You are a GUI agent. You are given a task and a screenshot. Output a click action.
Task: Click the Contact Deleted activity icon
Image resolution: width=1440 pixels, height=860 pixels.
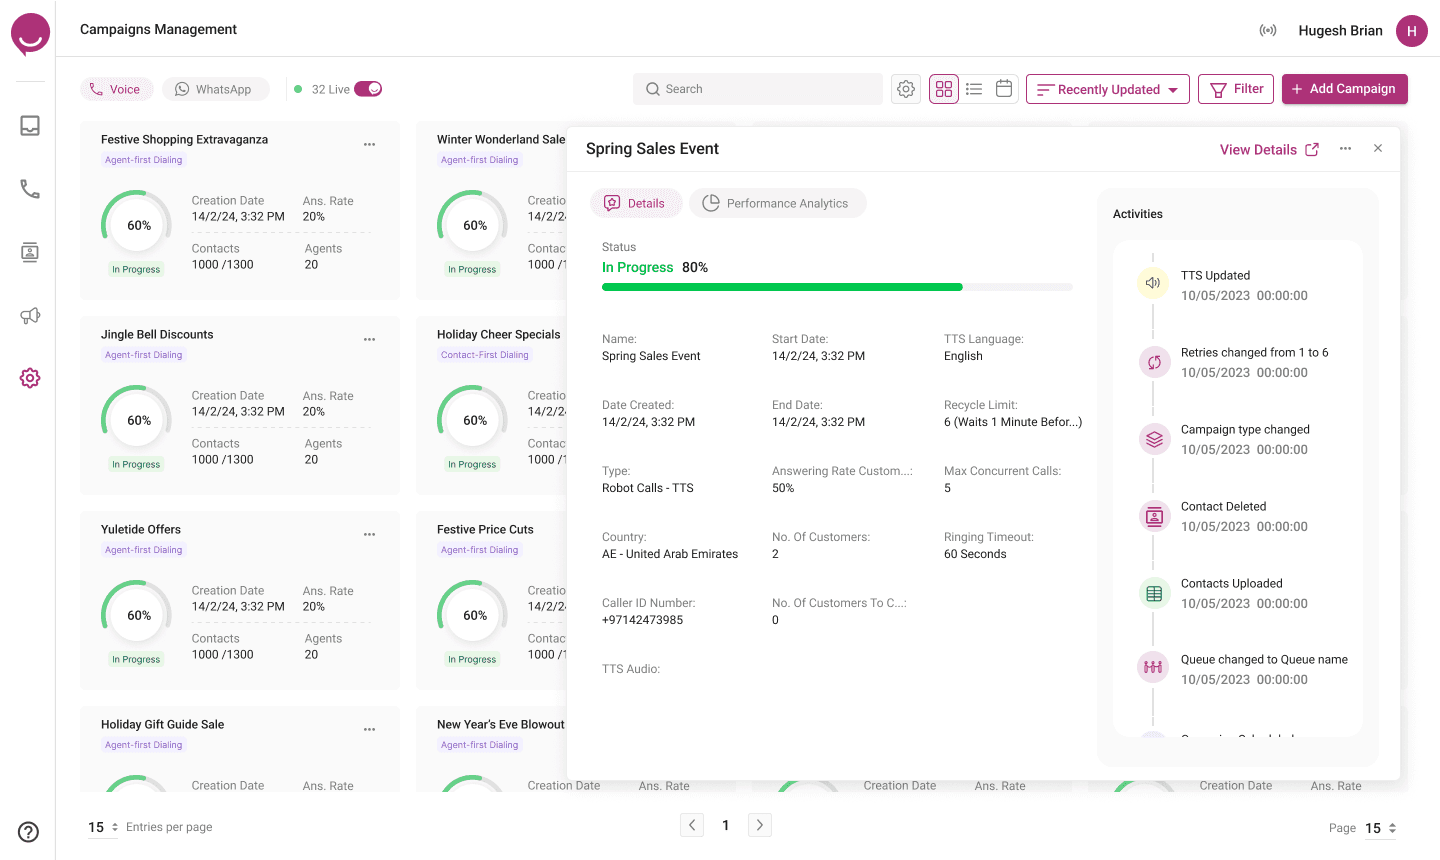click(1154, 517)
